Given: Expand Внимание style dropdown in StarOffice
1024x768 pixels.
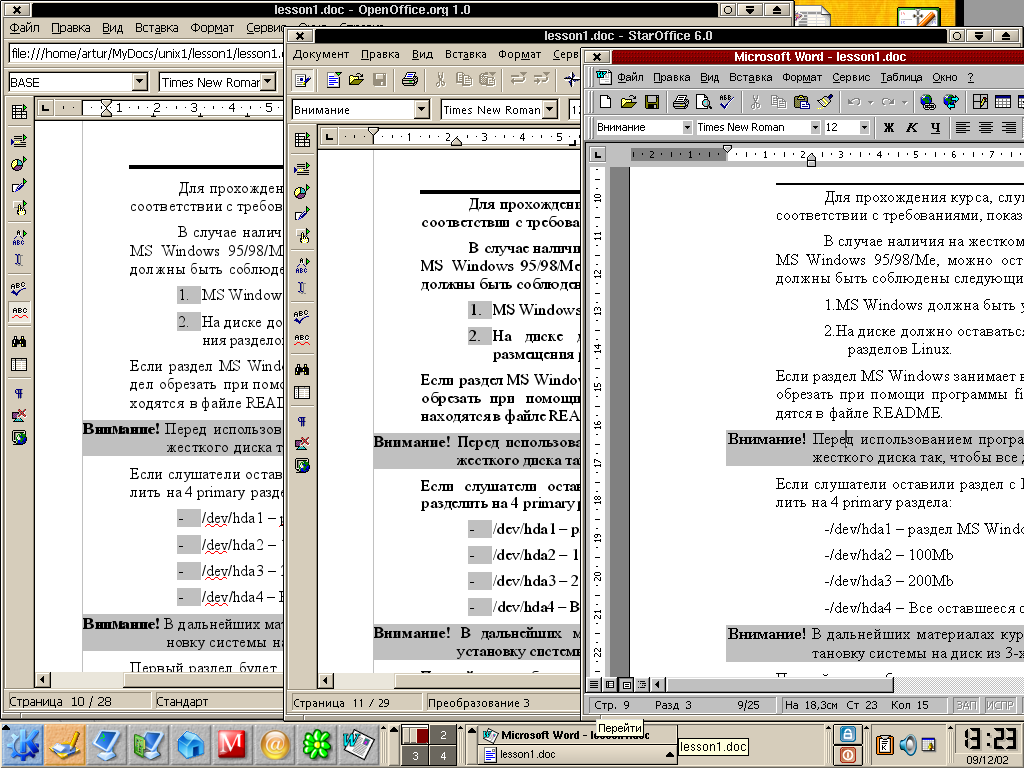Looking at the screenshot, I should coord(422,110).
